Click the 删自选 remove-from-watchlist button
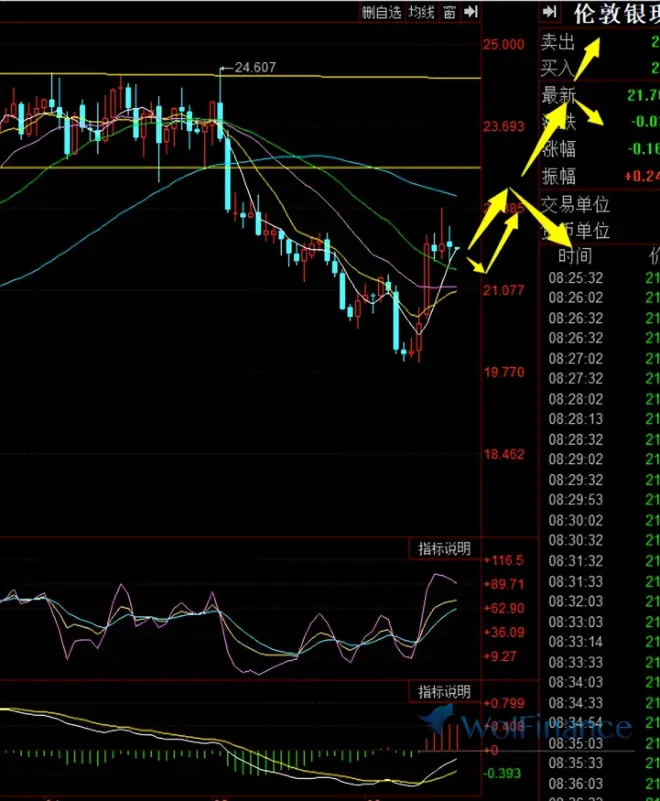This screenshot has height=801, width=660. tap(382, 12)
